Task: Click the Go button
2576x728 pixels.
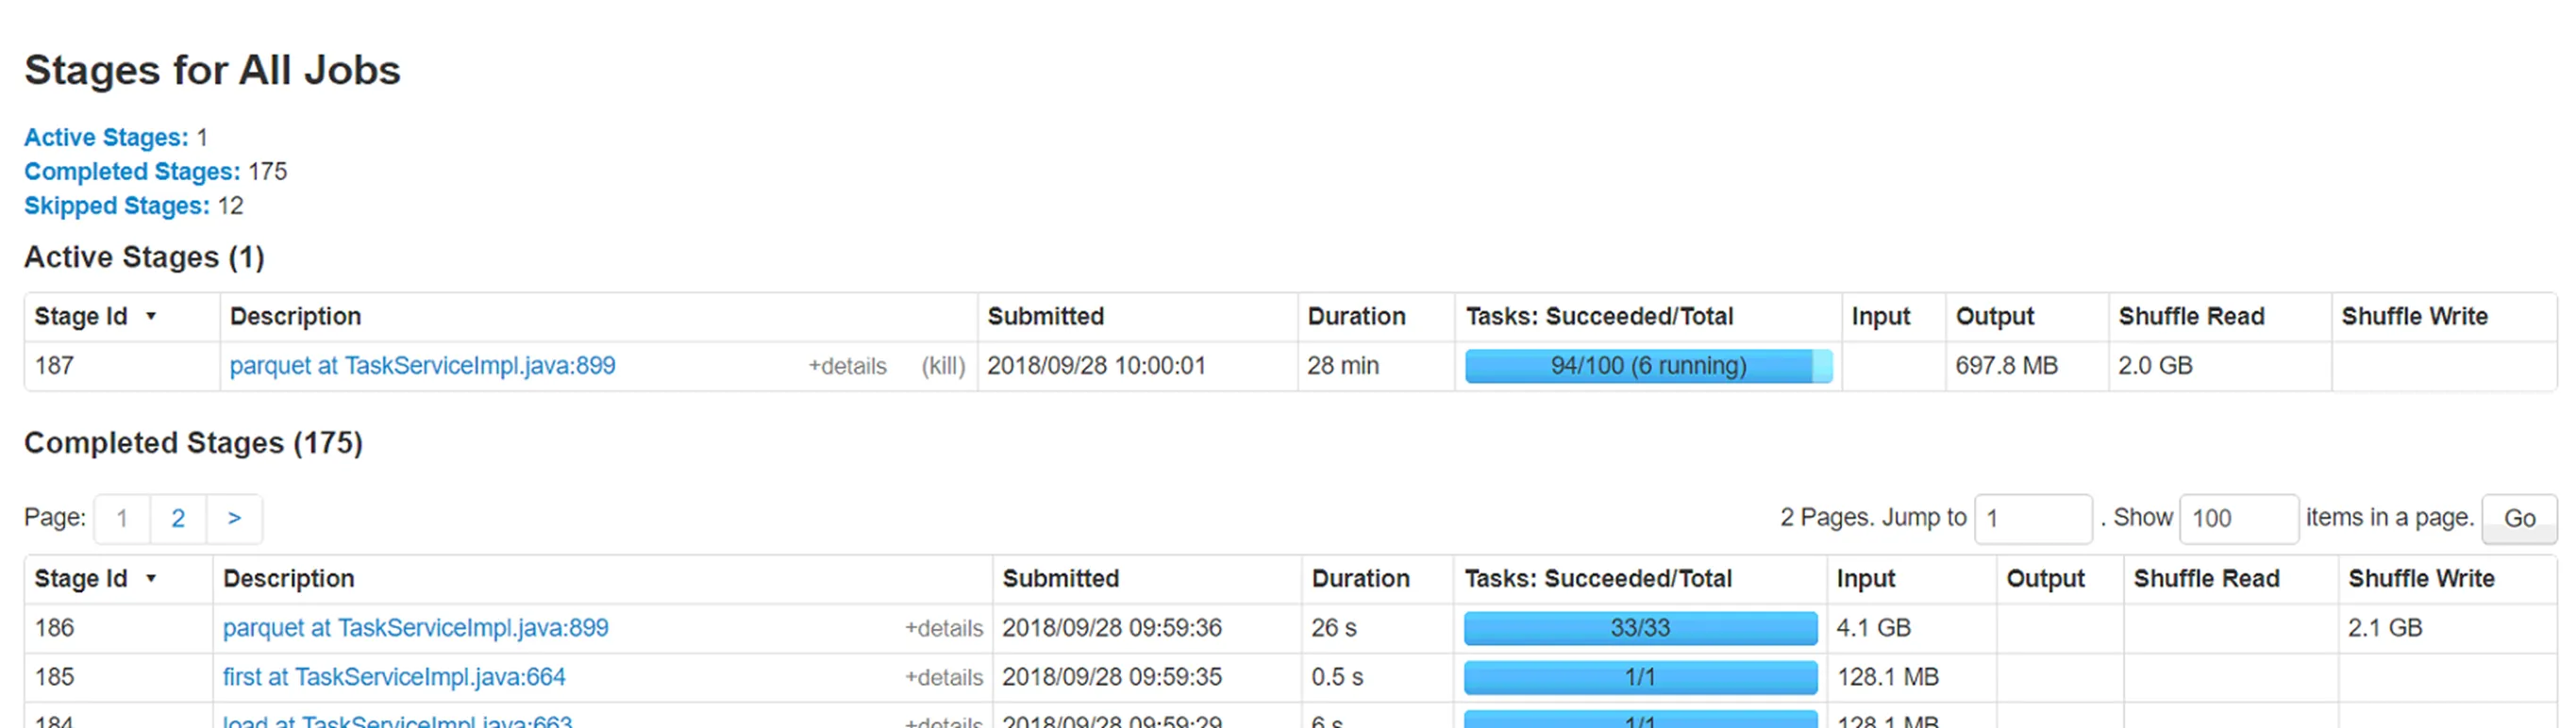Action: (x=2519, y=518)
